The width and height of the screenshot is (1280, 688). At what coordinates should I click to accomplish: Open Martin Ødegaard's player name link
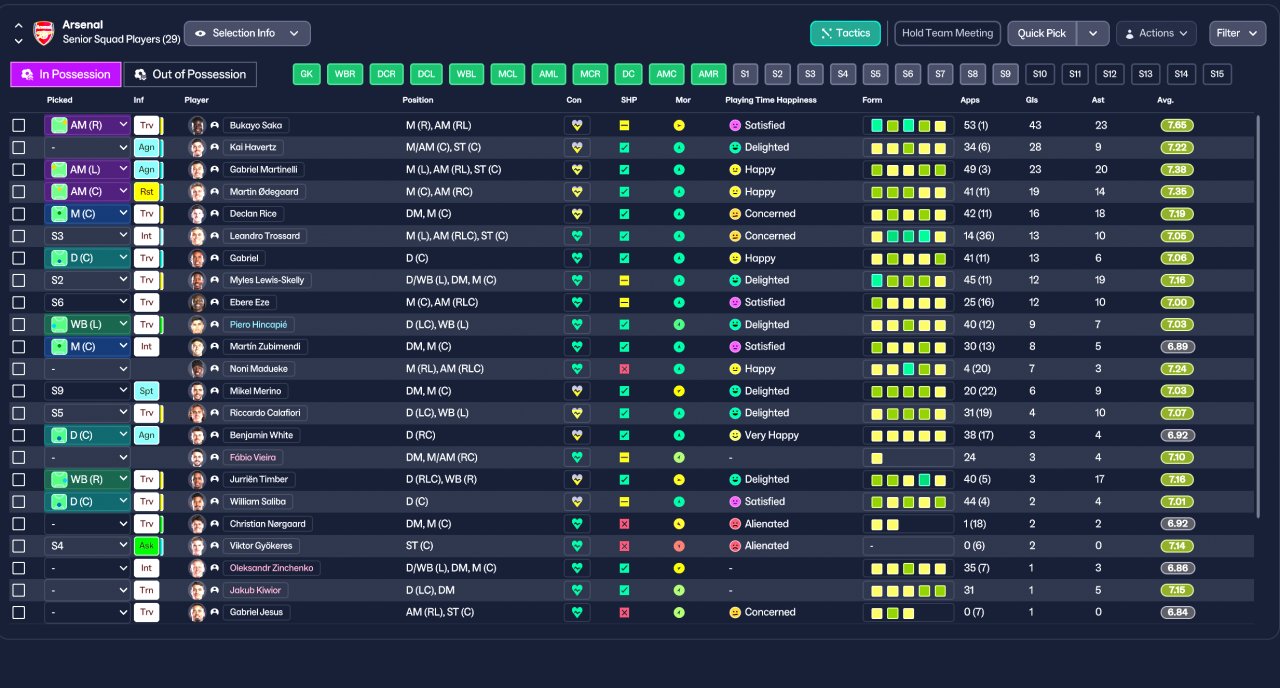pos(264,192)
